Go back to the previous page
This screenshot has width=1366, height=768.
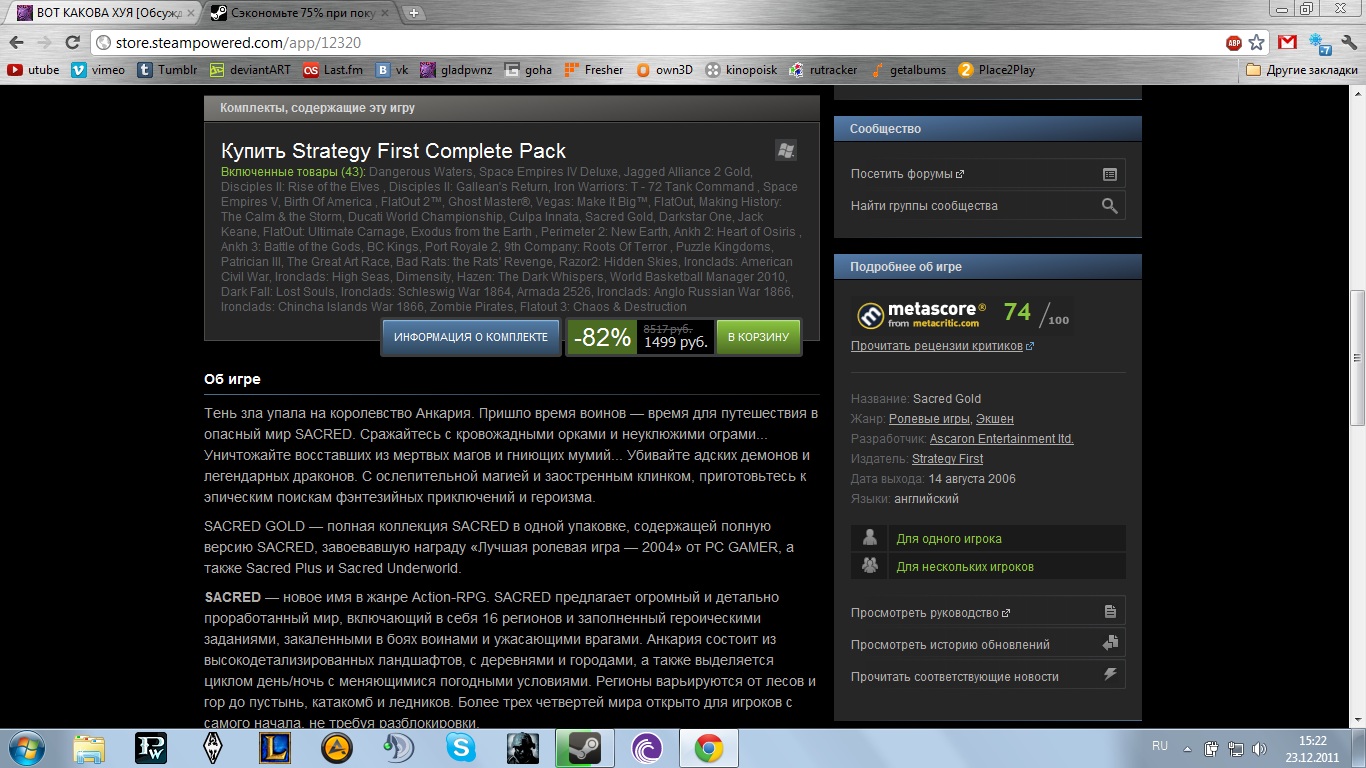(x=17, y=43)
